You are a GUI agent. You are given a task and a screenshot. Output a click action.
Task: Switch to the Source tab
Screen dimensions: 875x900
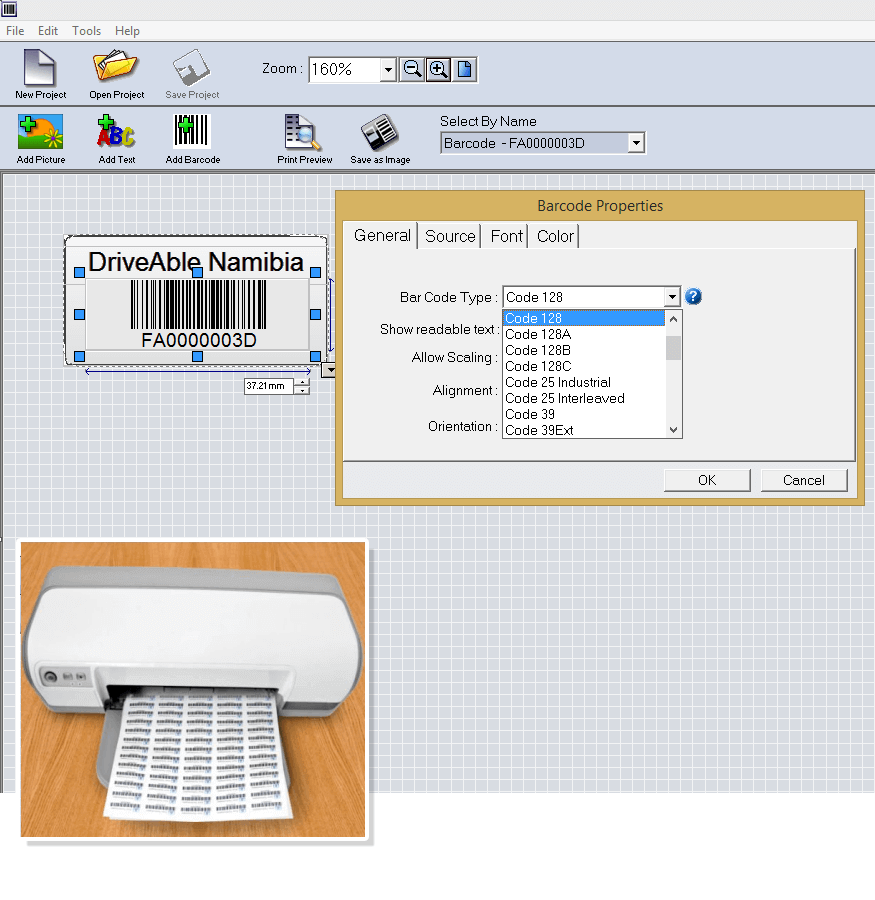coord(450,236)
